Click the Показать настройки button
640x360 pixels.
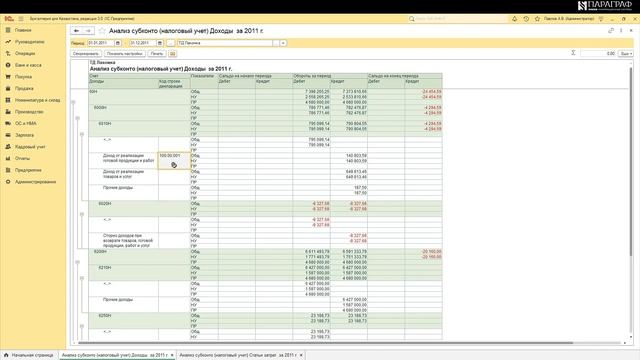[124, 53]
